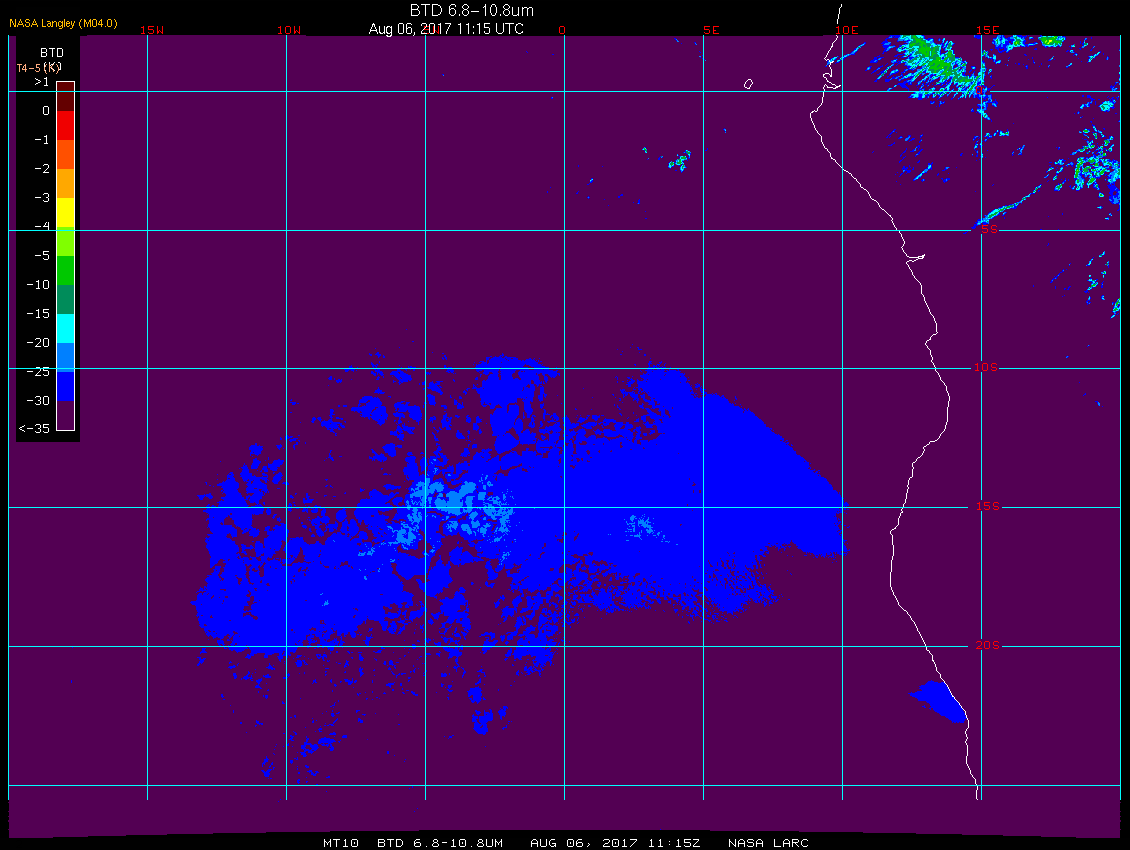Click the 'T4-5 (K)' legend units label
Image resolution: width=1130 pixels, height=850 pixels.
point(39,68)
